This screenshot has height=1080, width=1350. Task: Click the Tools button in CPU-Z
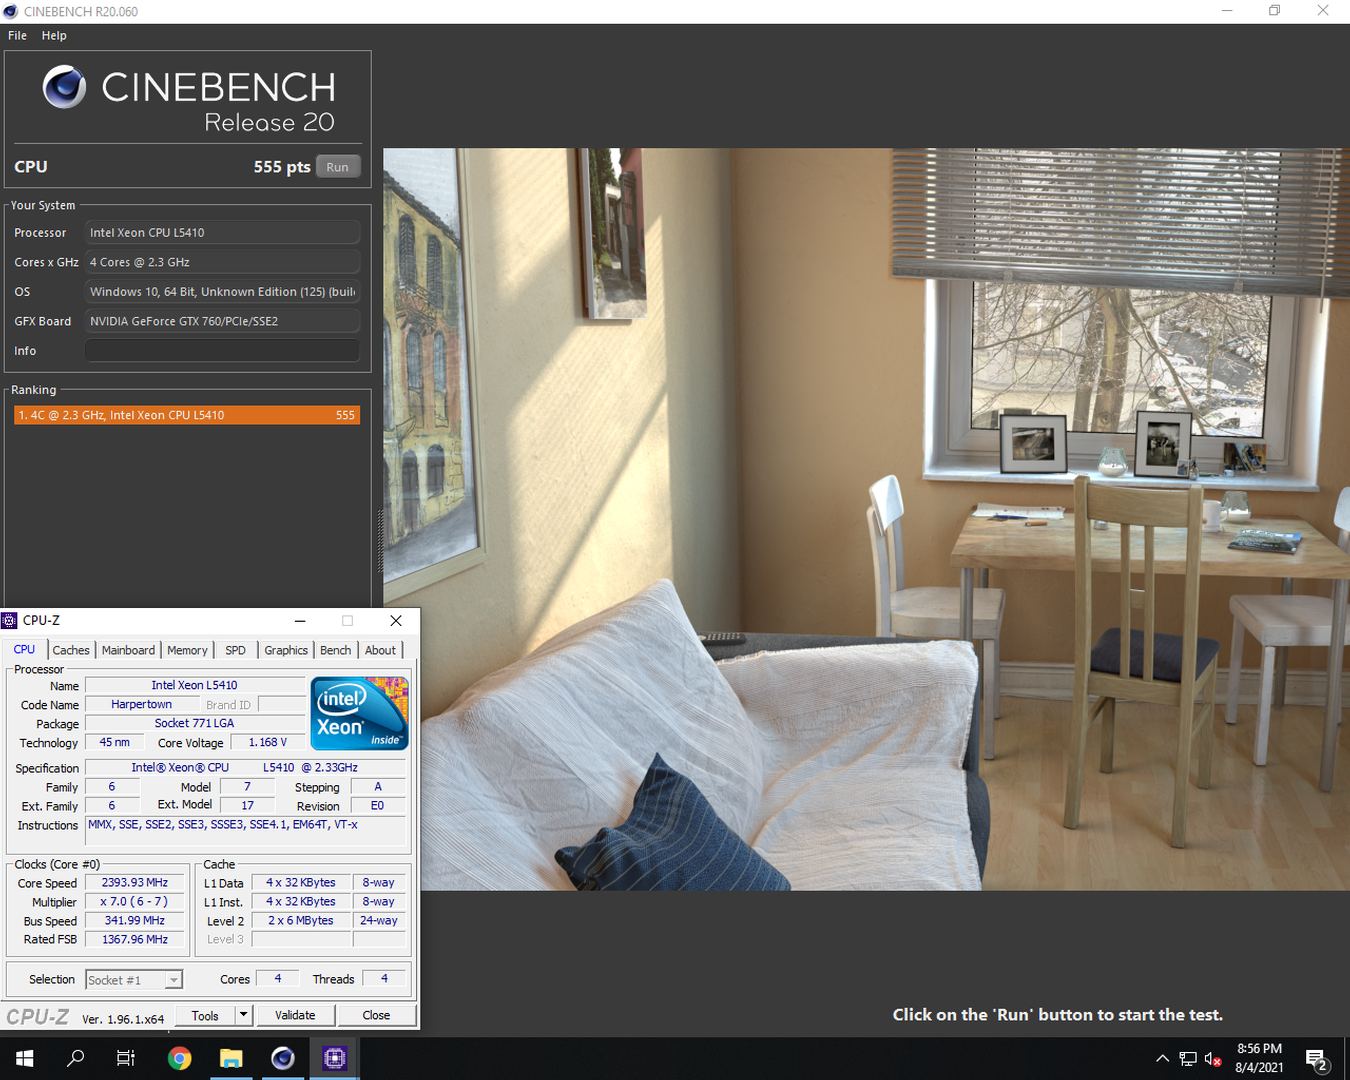click(x=206, y=1015)
